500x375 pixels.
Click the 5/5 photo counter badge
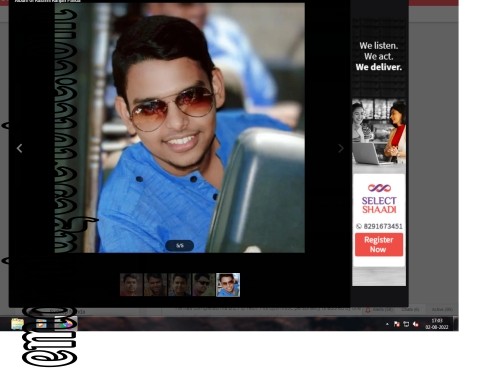180,246
